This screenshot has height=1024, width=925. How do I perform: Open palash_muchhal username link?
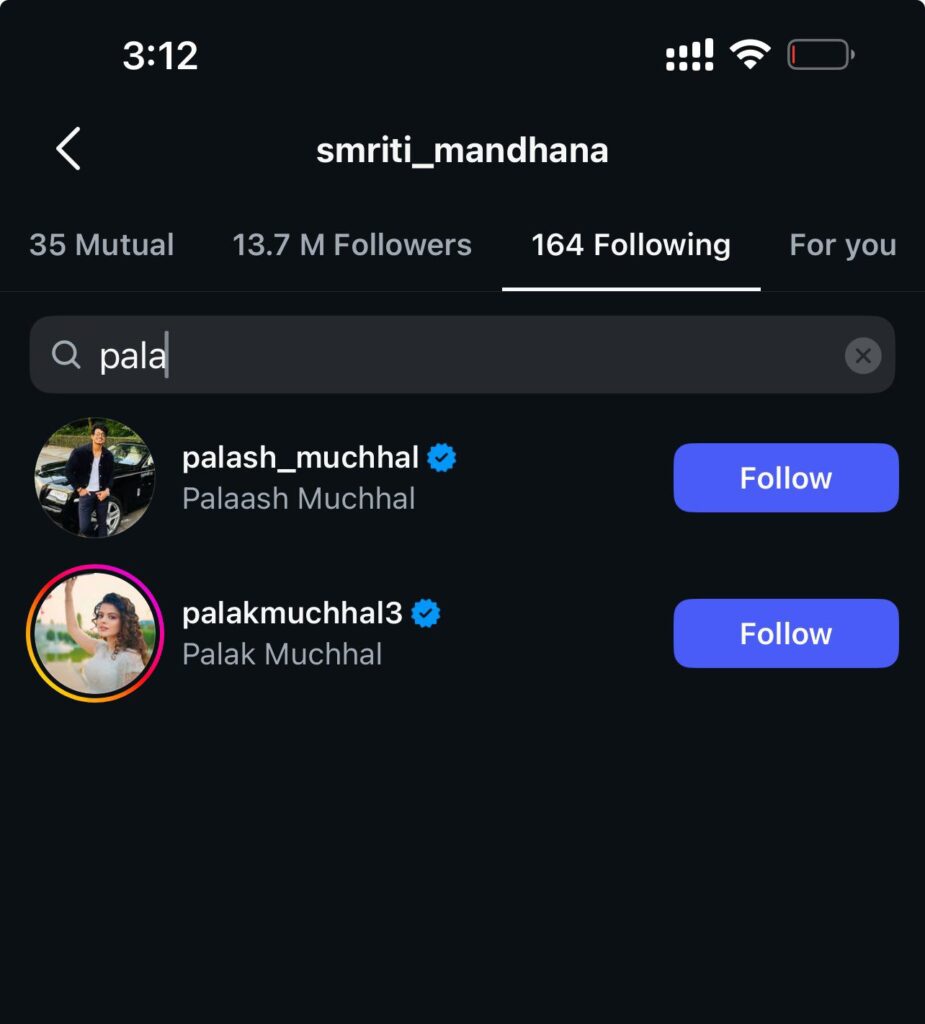click(300, 458)
